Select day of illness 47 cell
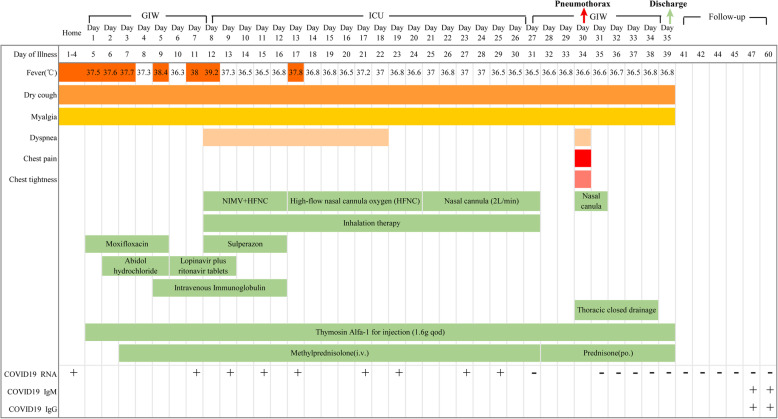 pyautogui.click(x=751, y=54)
